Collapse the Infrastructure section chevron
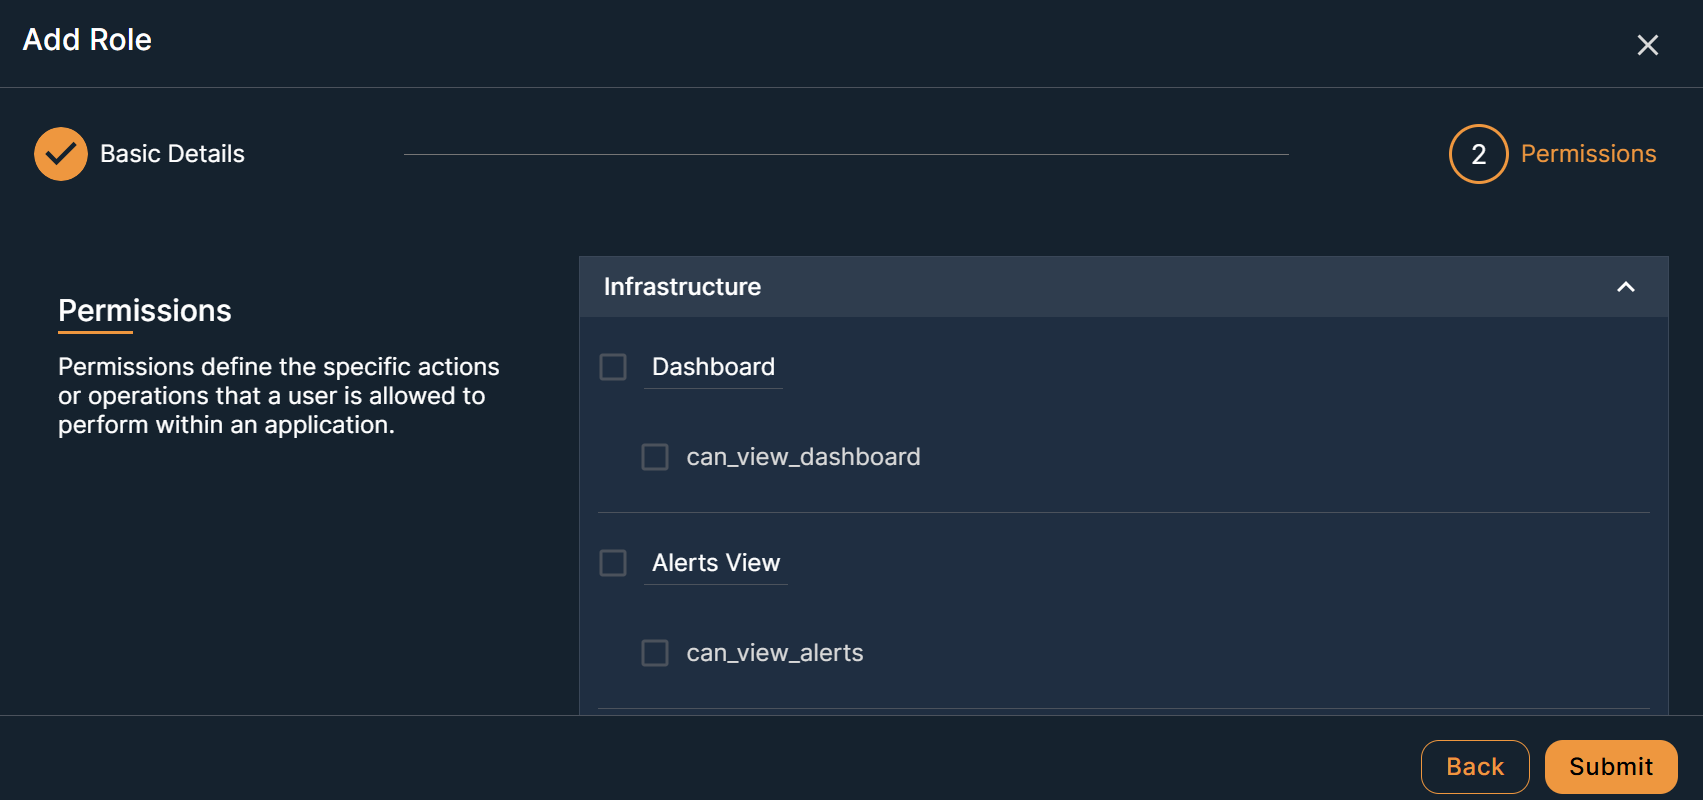The image size is (1703, 800). tap(1626, 287)
